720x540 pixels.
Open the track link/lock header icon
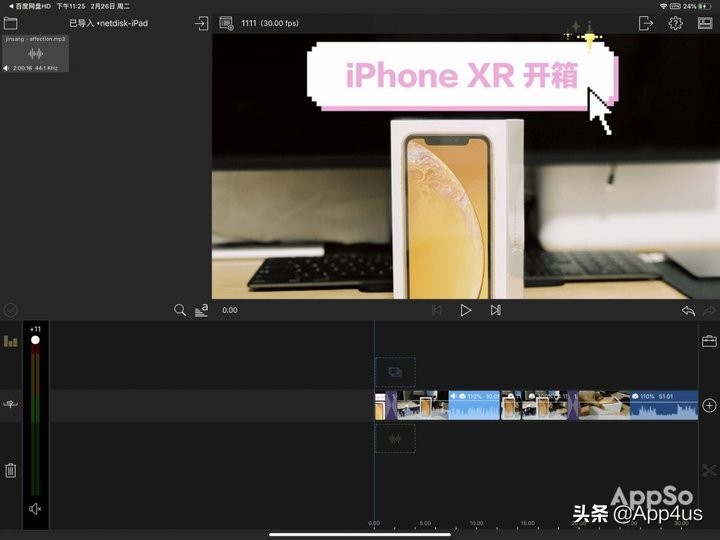[x=11, y=404]
